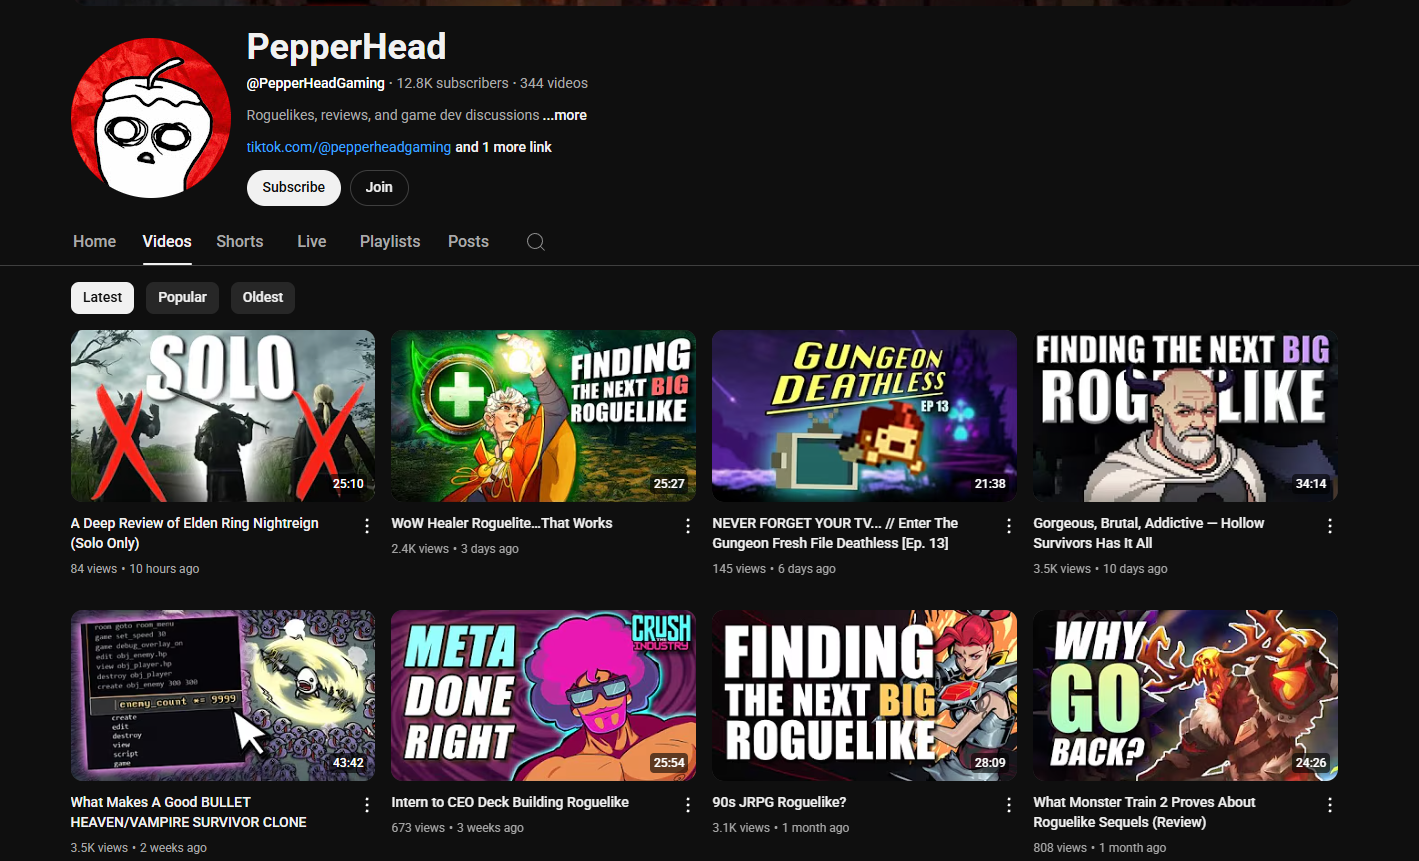The height and width of the screenshot is (861, 1419).
Task: Open 'WoW Healer Roguelite...That Works' title
Action: pyautogui.click(x=502, y=523)
